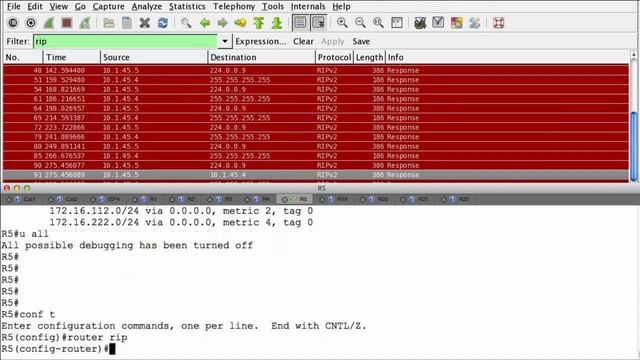640x360 pixels.
Task: Select packet 48 at time 142.594400
Action: [x=316, y=70]
